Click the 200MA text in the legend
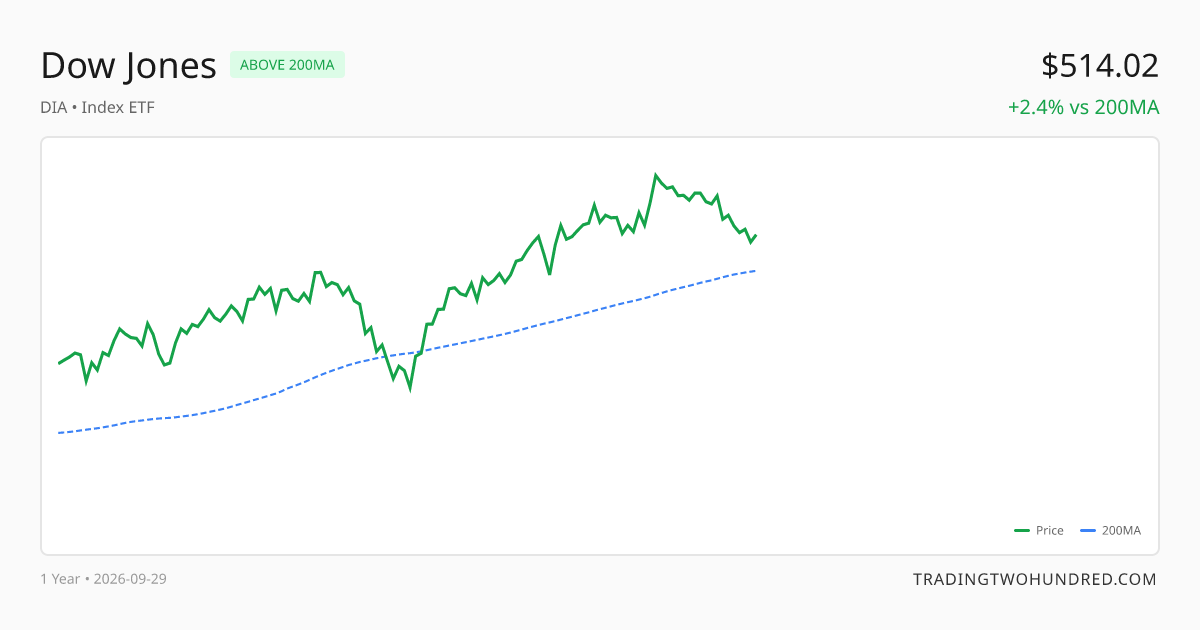 click(x=1121, y=531)
